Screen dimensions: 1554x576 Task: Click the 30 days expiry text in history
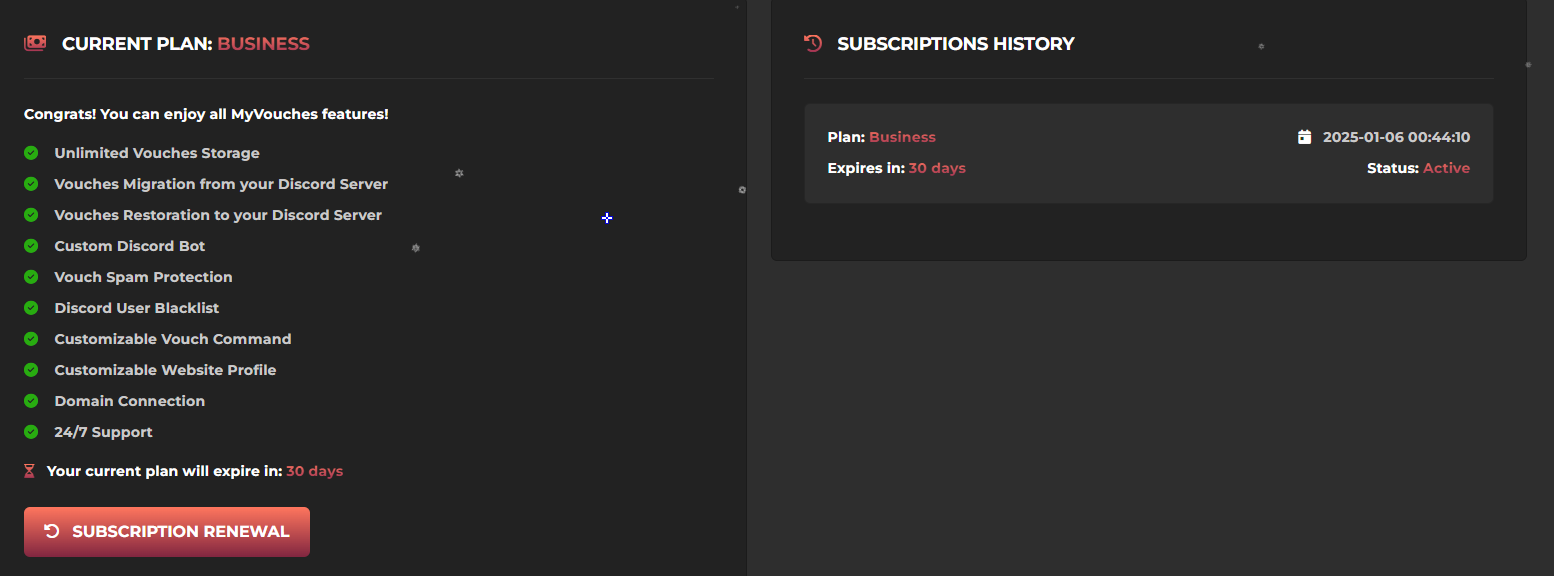937,168
